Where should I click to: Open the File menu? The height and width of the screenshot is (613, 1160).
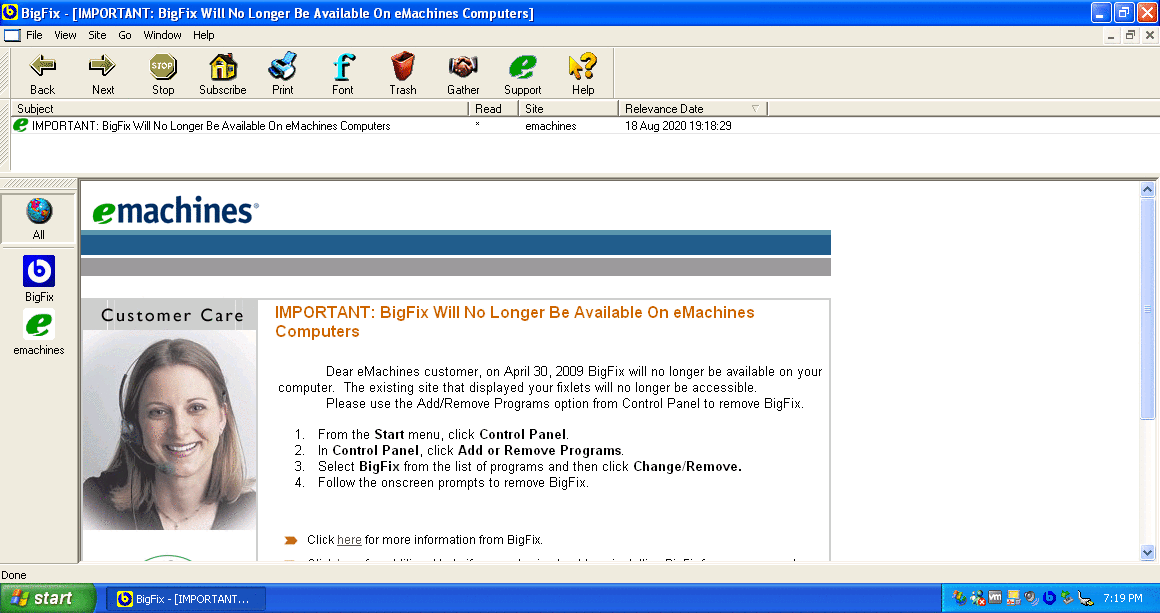(34, 35)
